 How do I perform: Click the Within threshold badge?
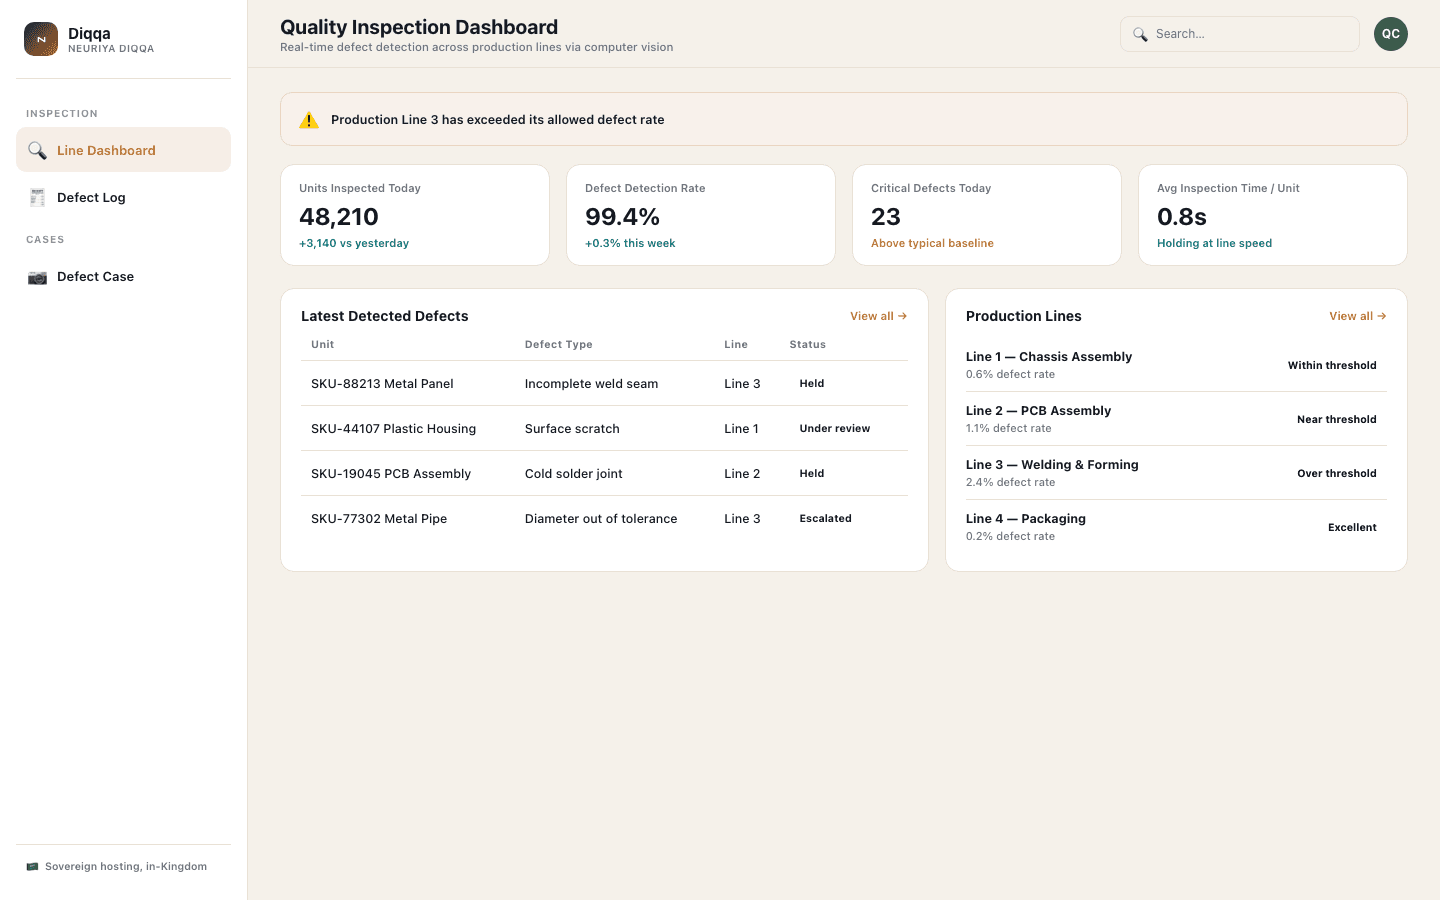point(1332,366)
